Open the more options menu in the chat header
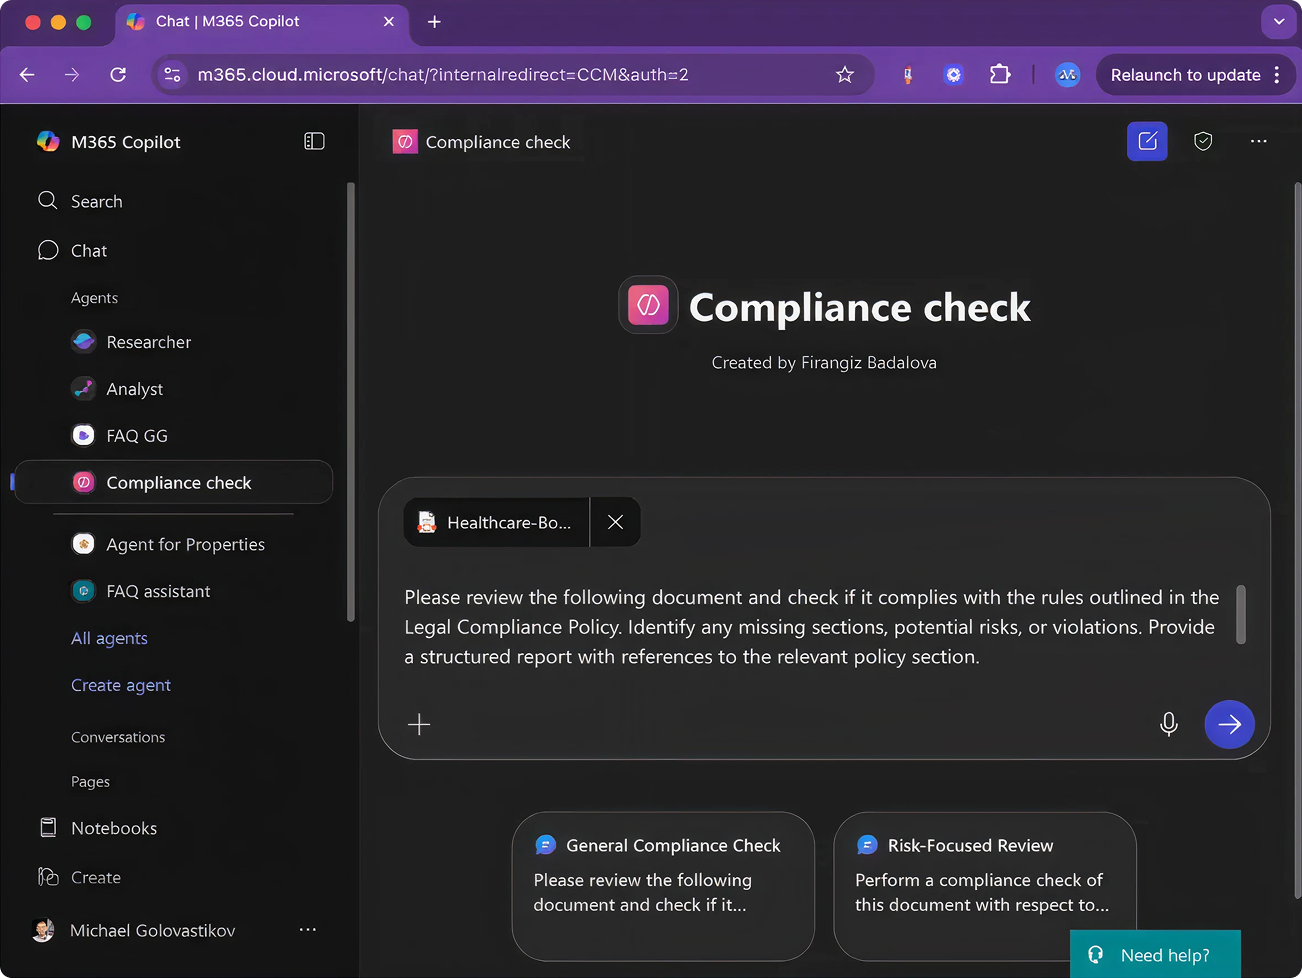 (x=1258, y=141)
